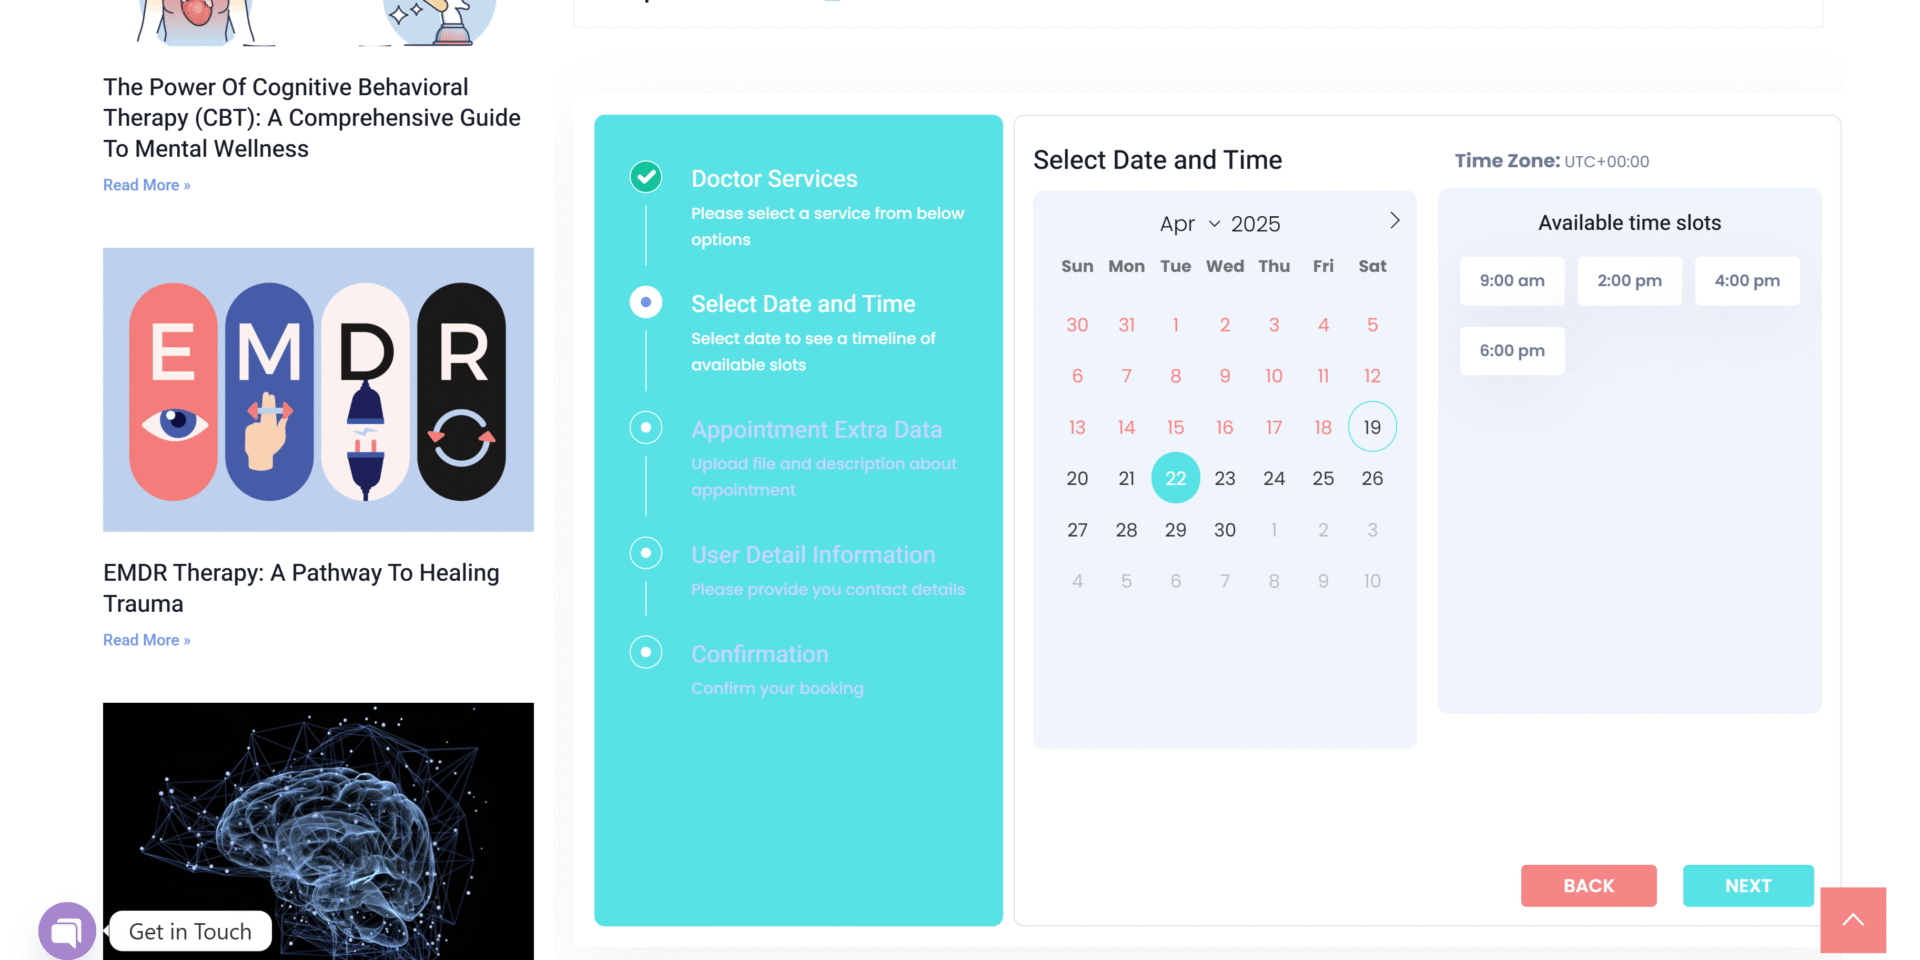The height and width of the screenshot is (960, 1920).
Task: Click the Appointment Extra Data step circle
Action: click(x=646, y=428)
